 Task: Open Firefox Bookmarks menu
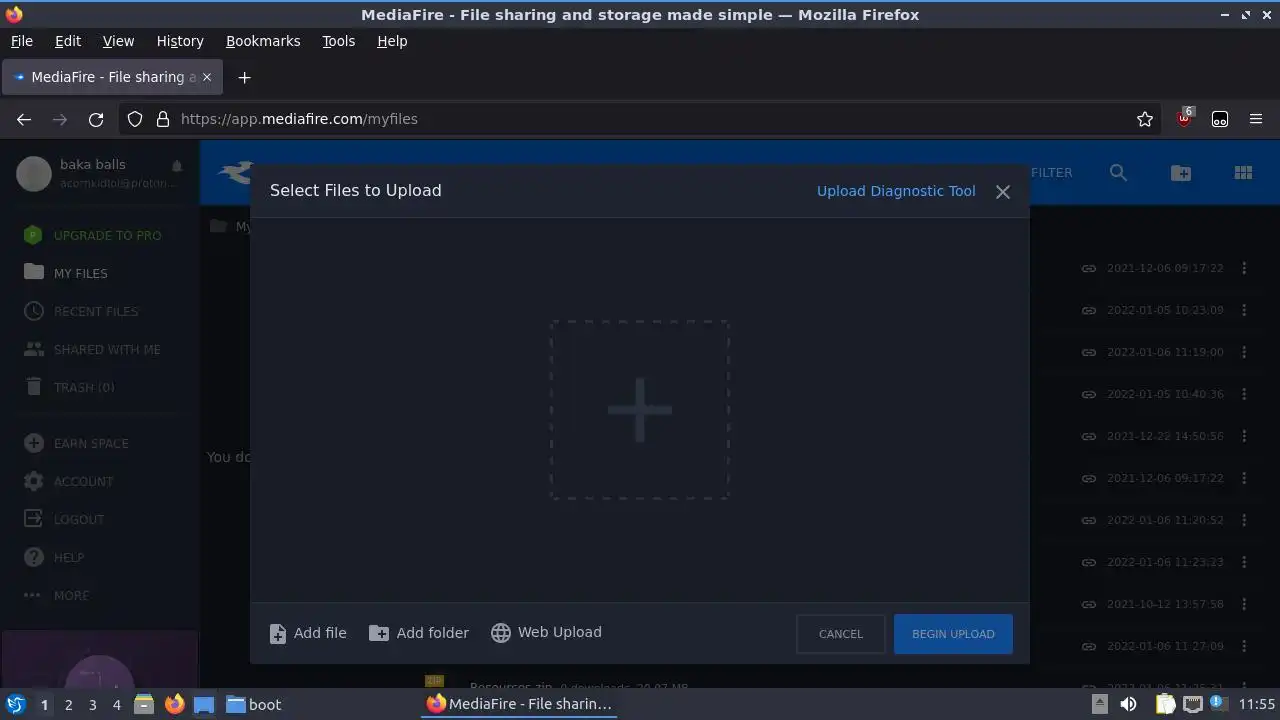[x=263, y=41]
